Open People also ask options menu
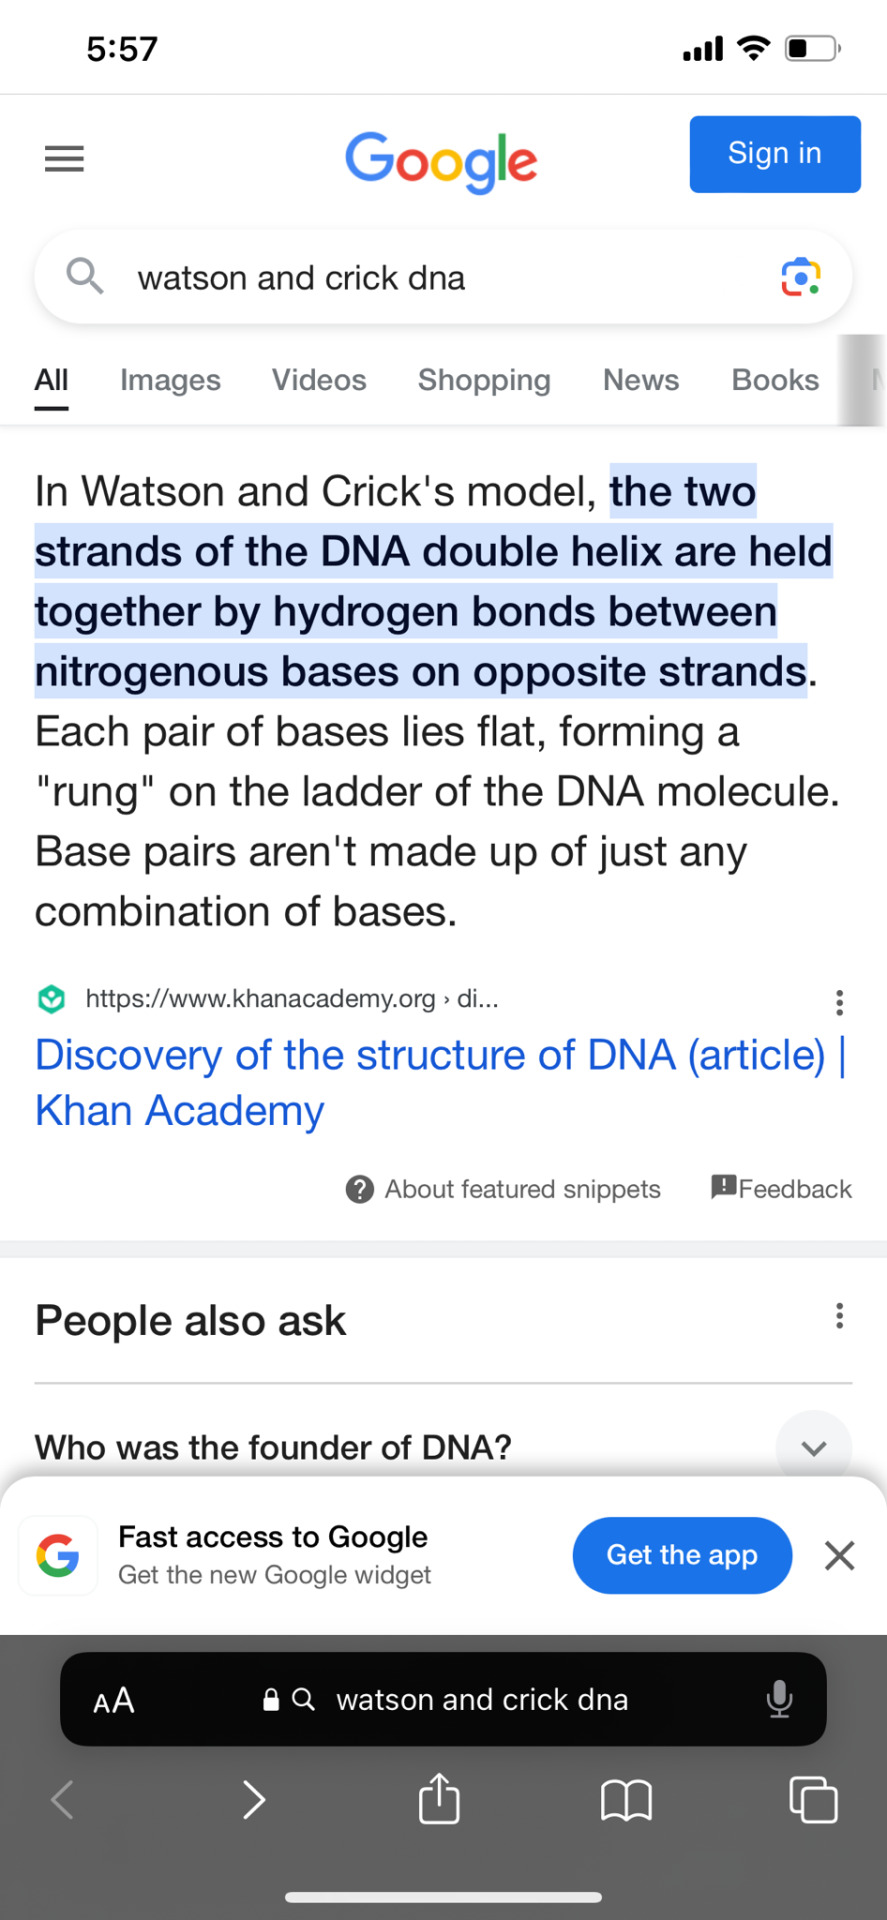887x1920 pixels. click(839, 1315)
